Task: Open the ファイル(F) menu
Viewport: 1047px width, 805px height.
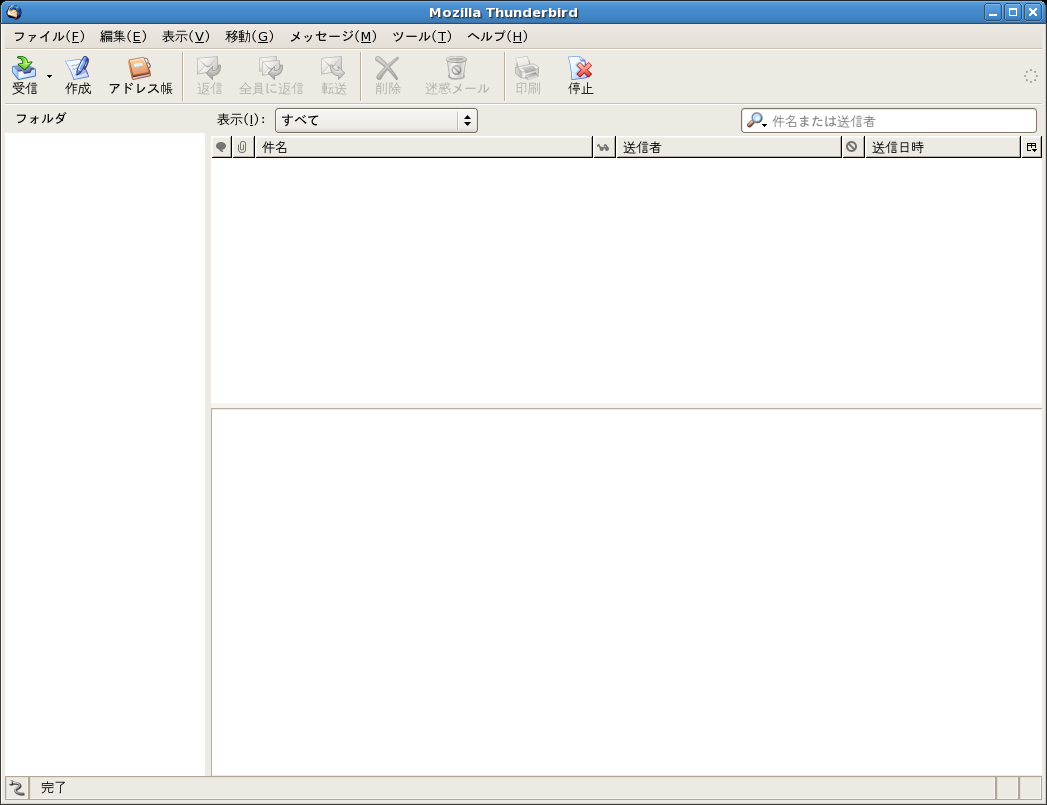Action: [49, 36]
